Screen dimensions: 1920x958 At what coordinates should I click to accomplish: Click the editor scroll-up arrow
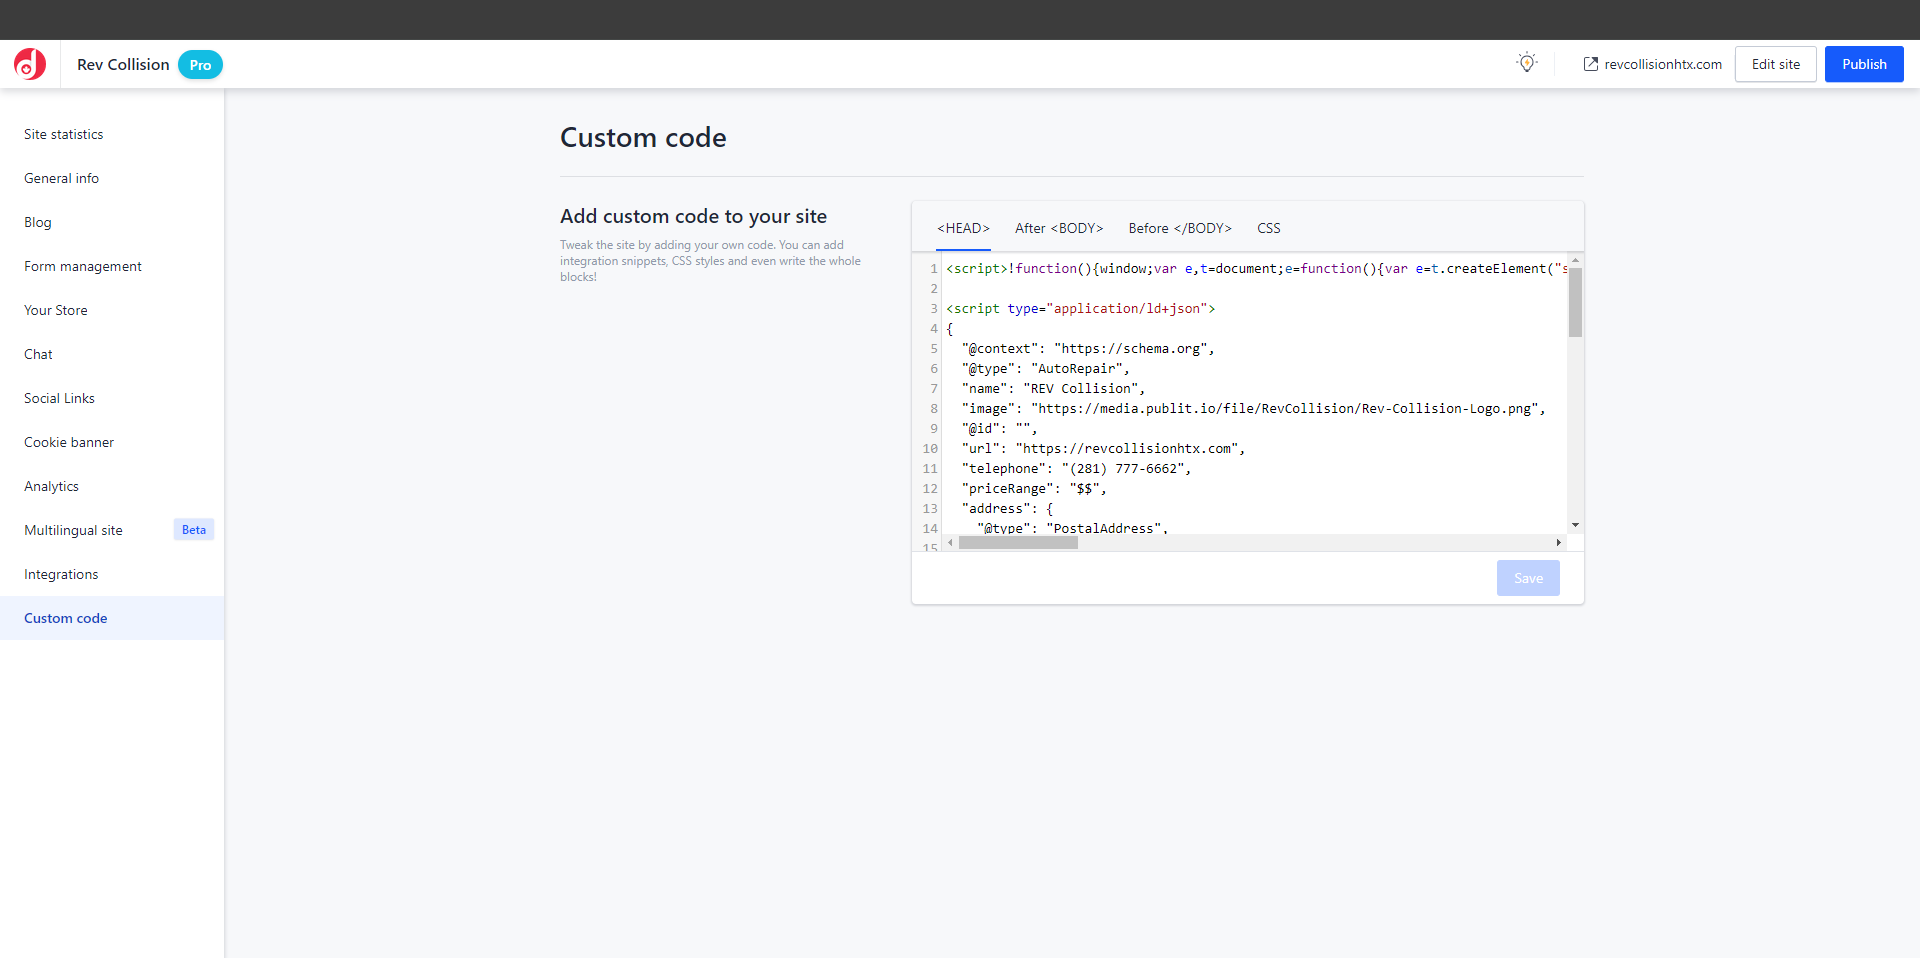tap(1575, 260)
